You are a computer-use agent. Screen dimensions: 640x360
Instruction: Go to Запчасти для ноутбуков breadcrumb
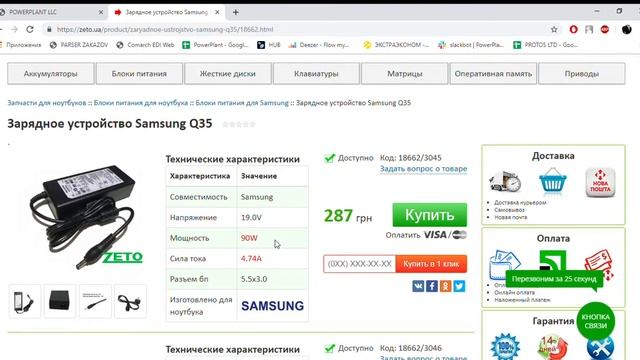pyautogui.click(x=47, y=103)
